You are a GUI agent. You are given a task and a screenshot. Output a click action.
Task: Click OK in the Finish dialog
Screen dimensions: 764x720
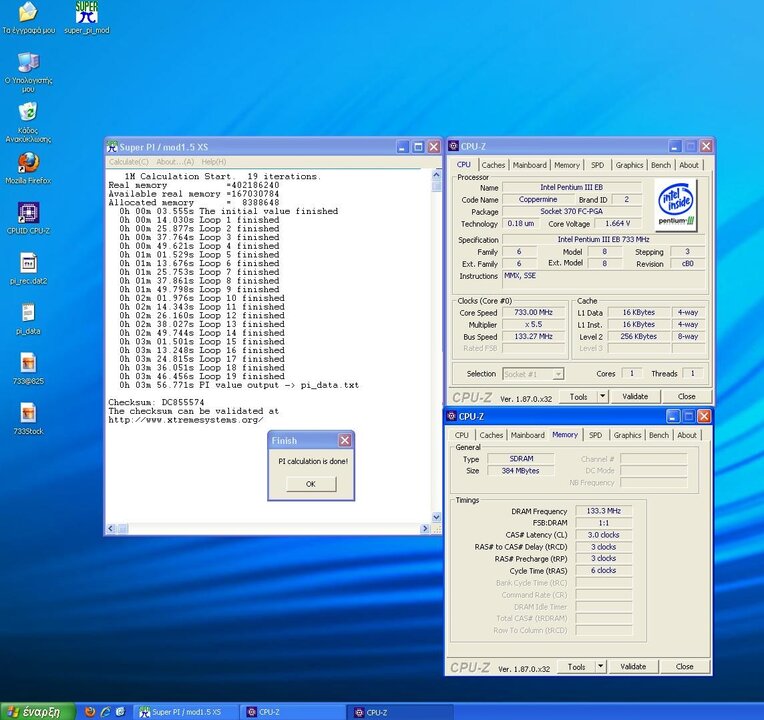pyautogui.click(x=311, y=484)
